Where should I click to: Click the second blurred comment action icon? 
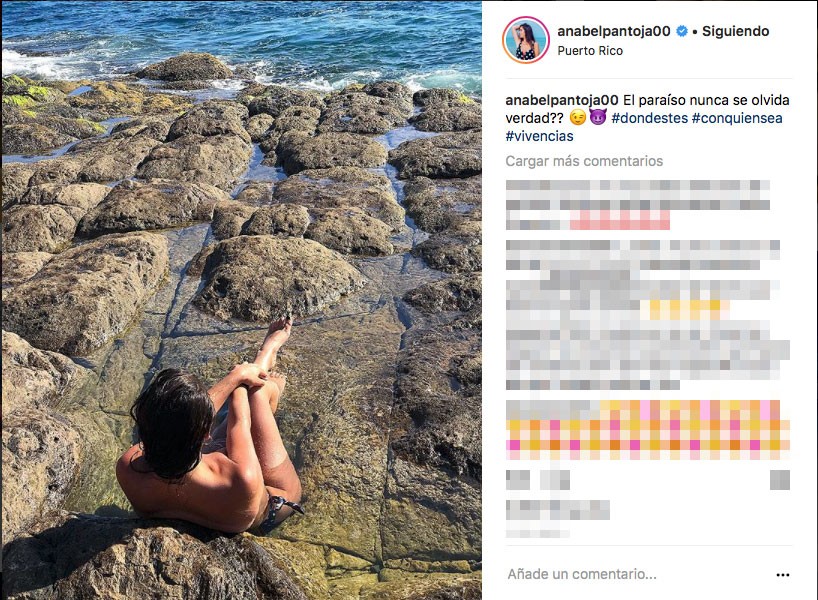coord(554,479)
